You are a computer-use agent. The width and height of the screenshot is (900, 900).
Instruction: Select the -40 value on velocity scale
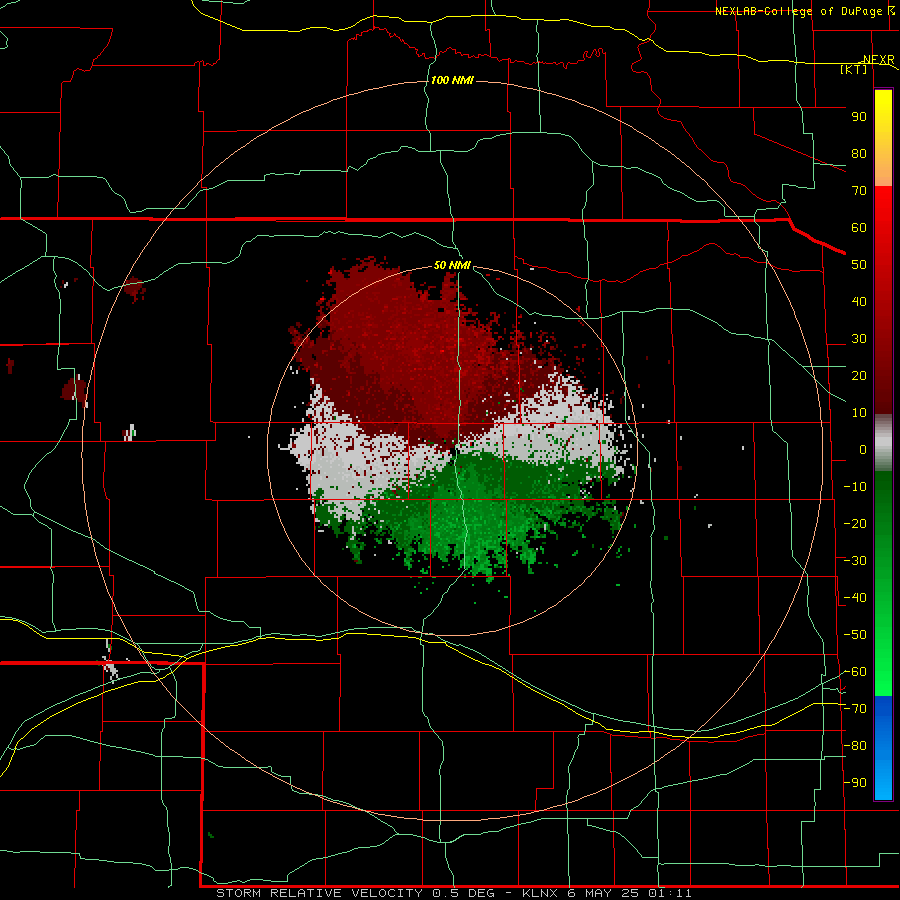point(855,598)
